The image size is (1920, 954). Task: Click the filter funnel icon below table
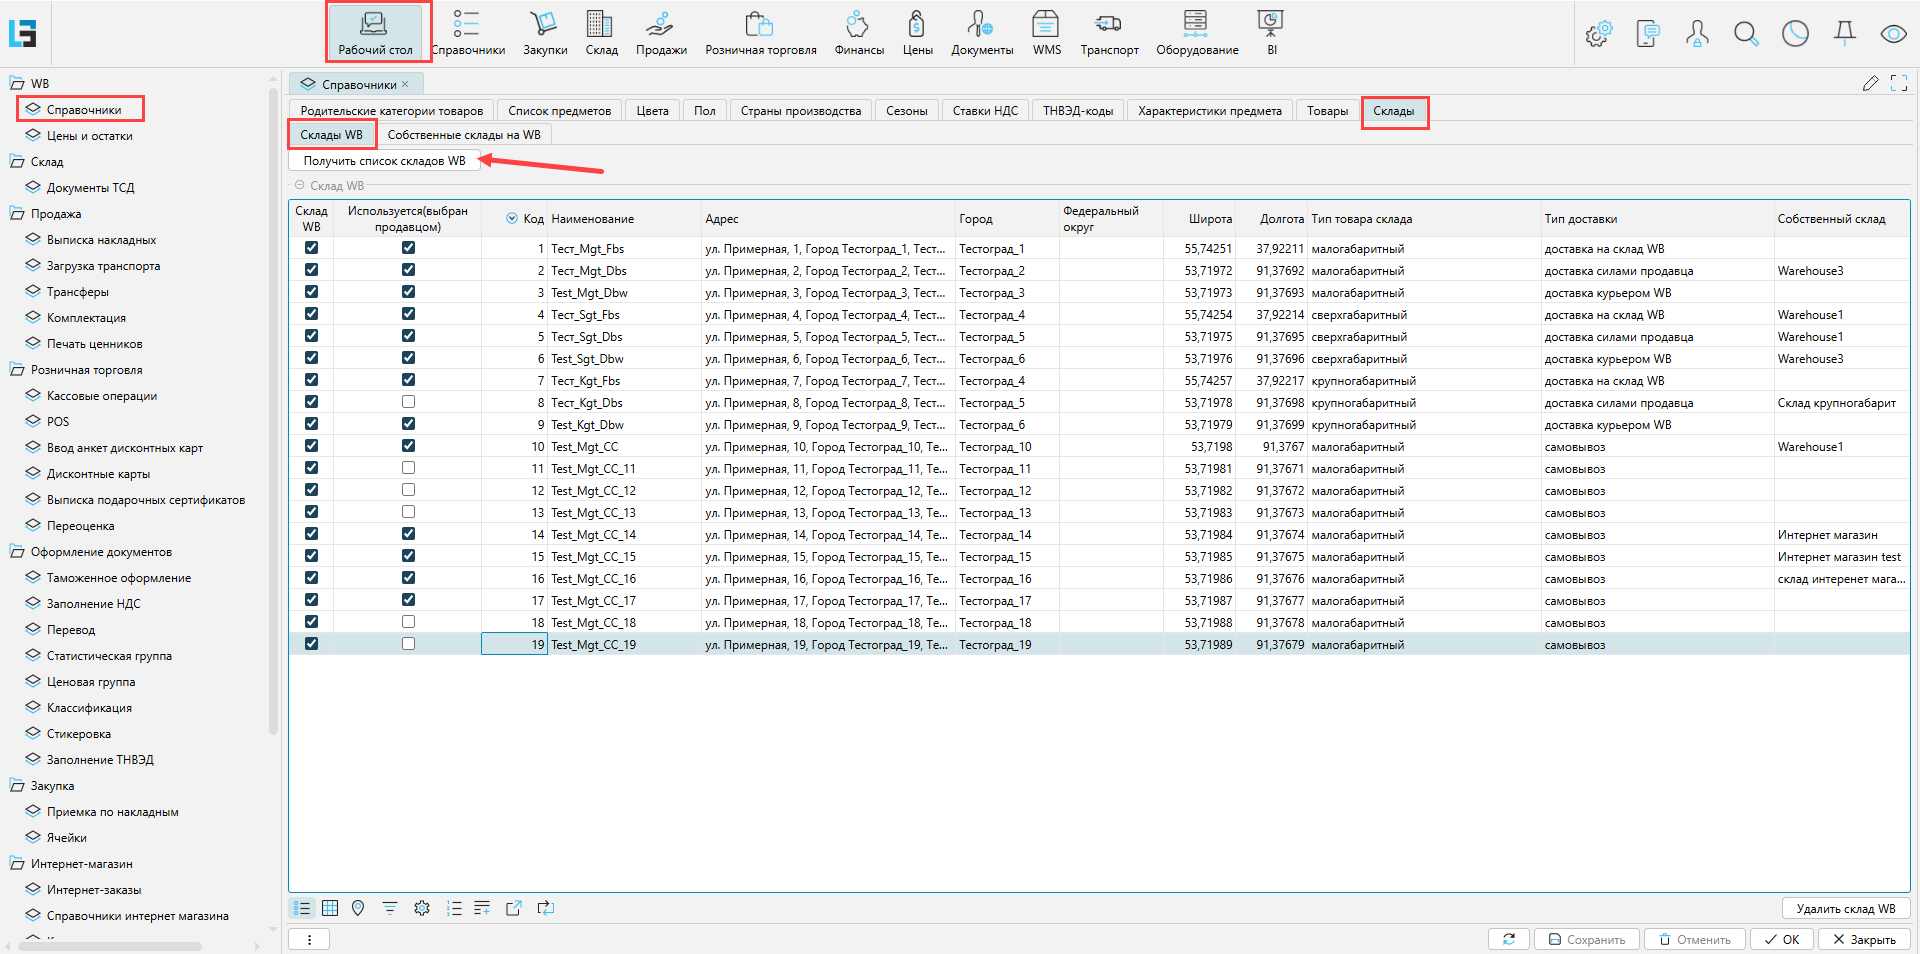click(x=390, y=908)
